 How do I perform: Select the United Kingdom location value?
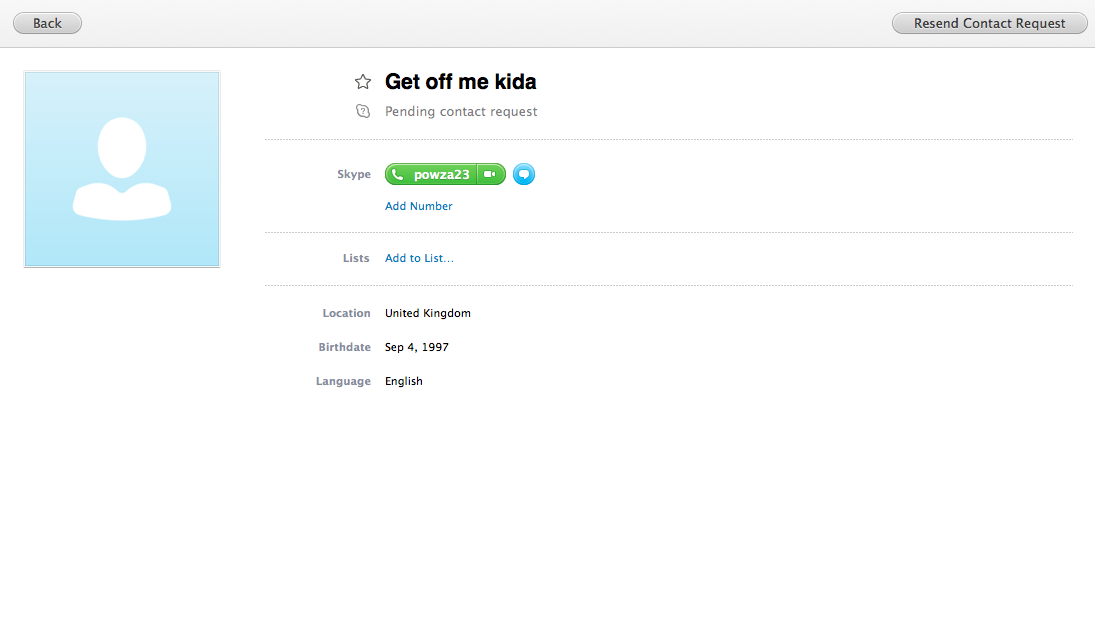(427, 313)
